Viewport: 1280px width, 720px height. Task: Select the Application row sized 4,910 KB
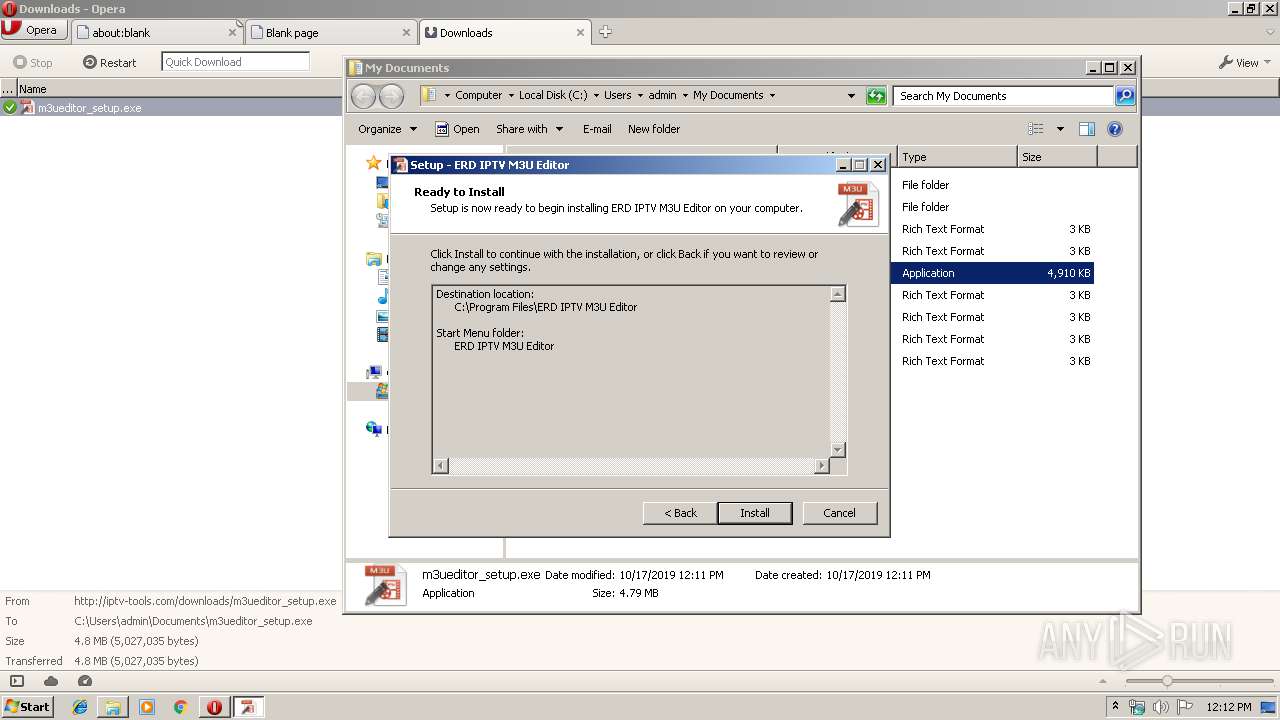pos(992,273)
